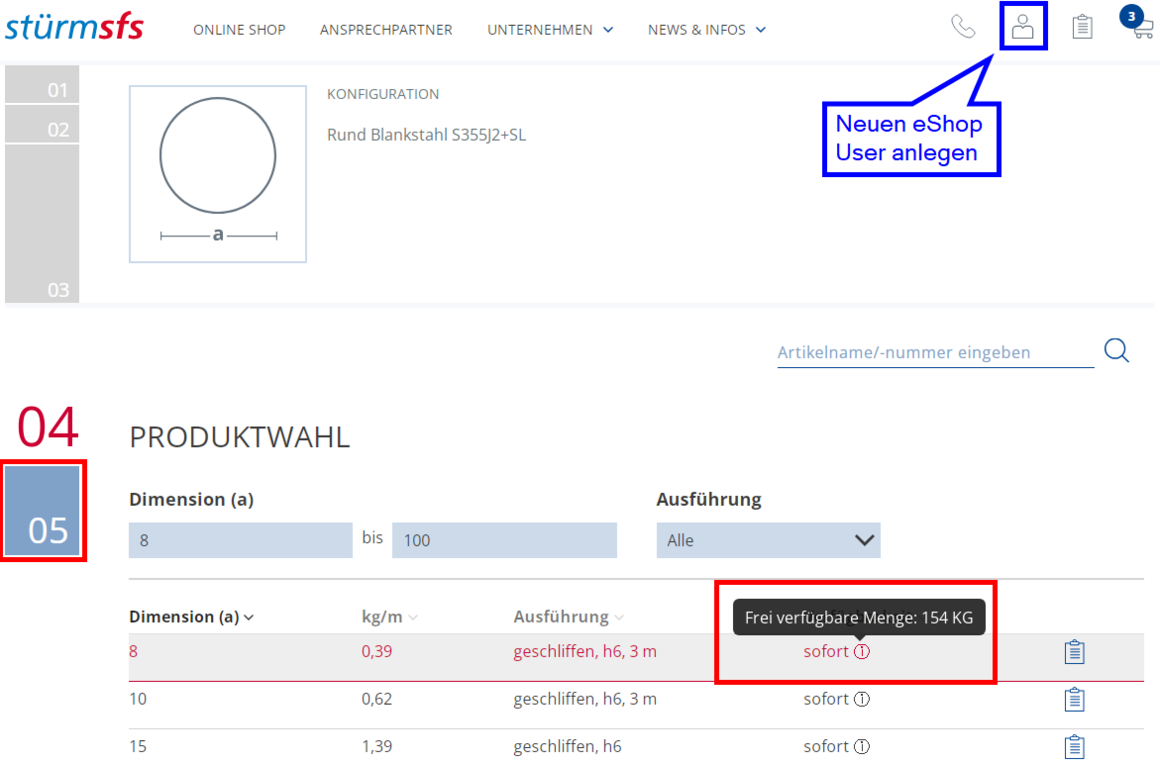Open the Ausführung dropdown showing Alle
The image size is (1160, 762).
768,540
